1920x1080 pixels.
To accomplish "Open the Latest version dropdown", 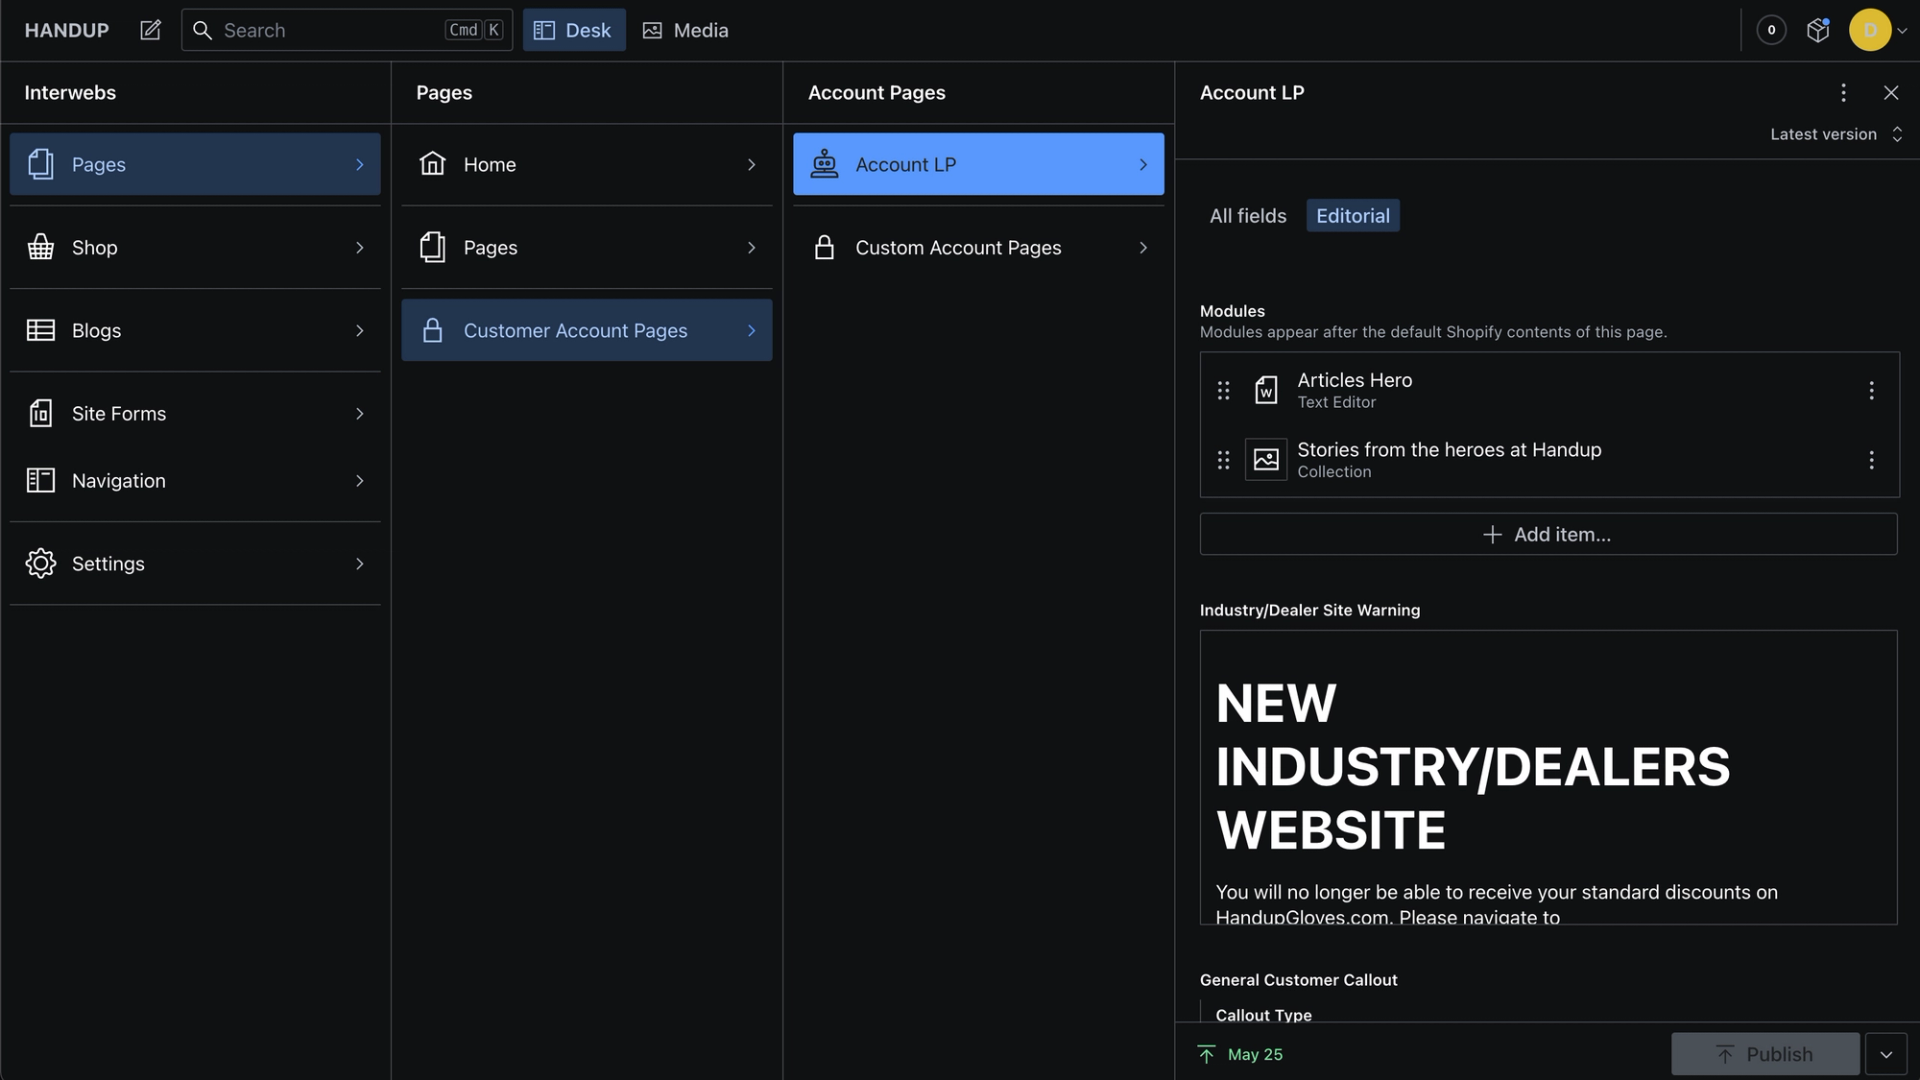I will click(x=1835, y=134).
